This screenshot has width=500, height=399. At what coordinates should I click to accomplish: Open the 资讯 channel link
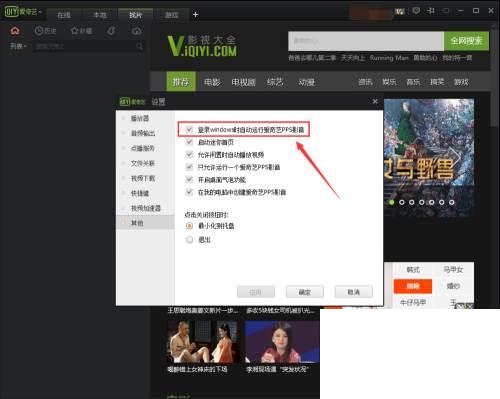365,82
